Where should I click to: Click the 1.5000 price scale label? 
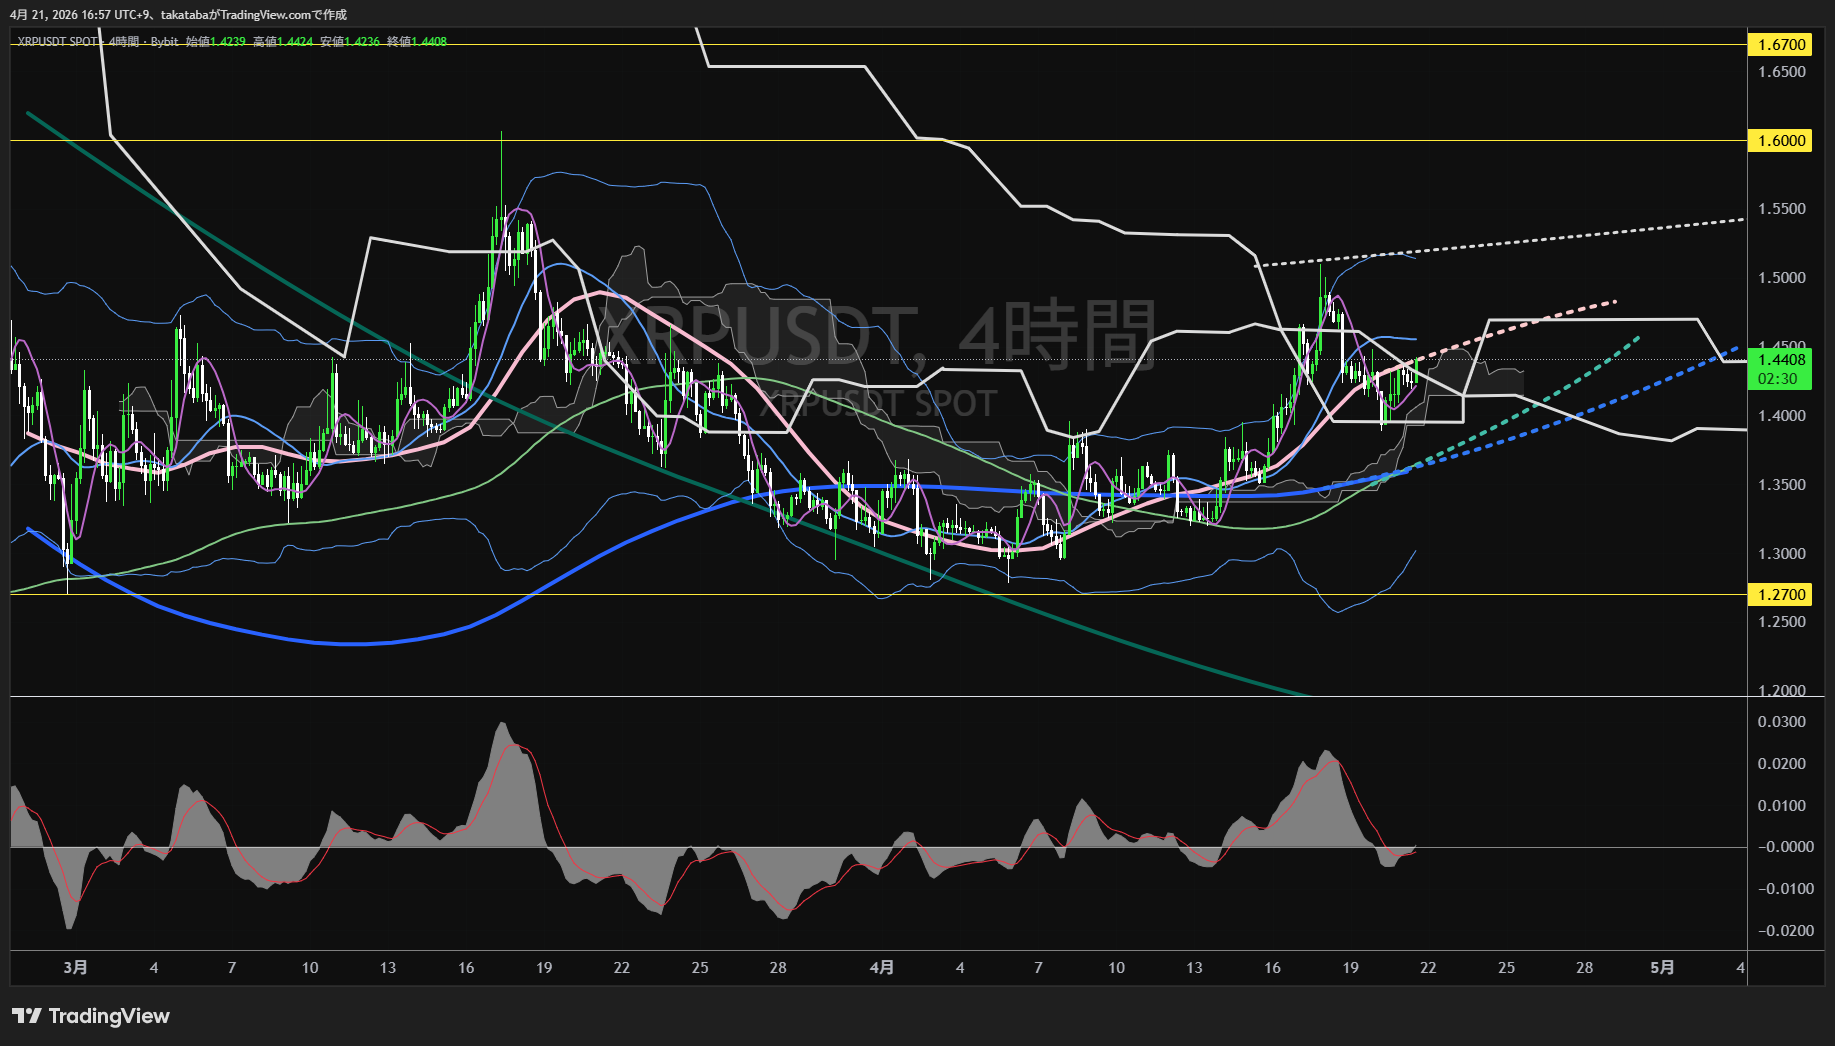[x=1781, y=277]
